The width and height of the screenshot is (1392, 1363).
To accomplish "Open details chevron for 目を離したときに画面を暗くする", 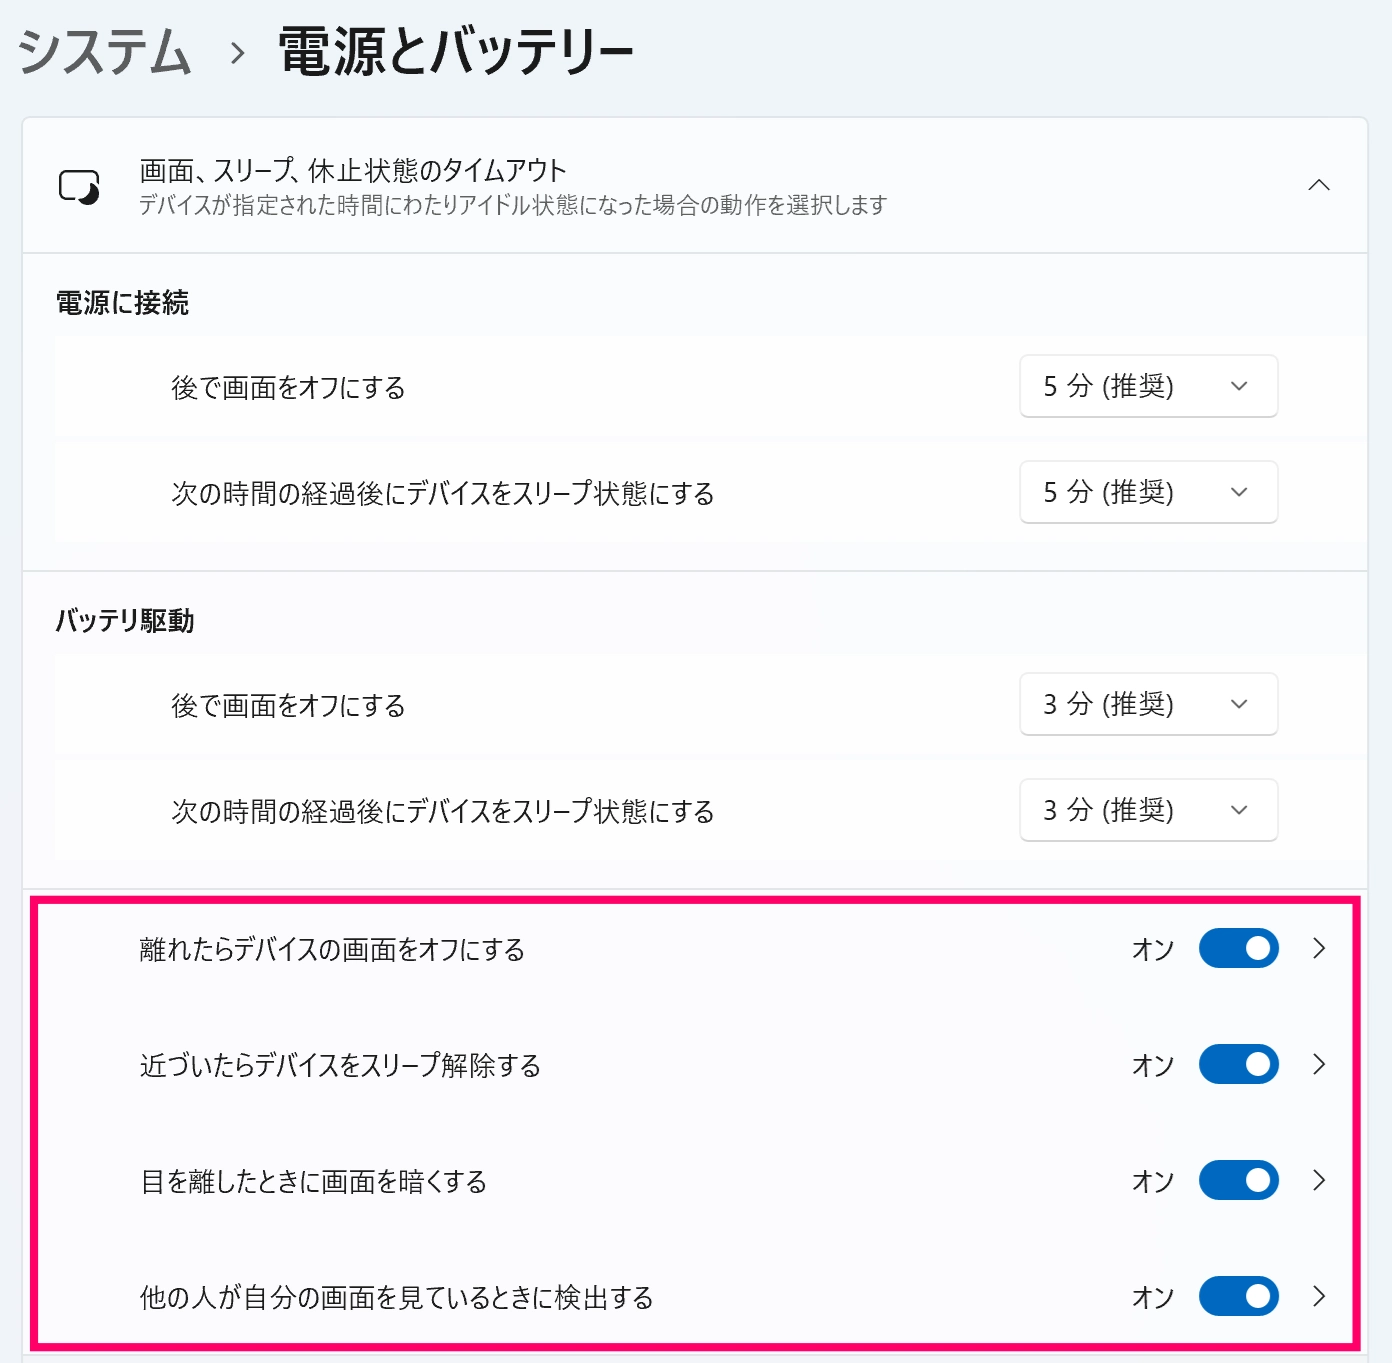I will 1319,1180.
